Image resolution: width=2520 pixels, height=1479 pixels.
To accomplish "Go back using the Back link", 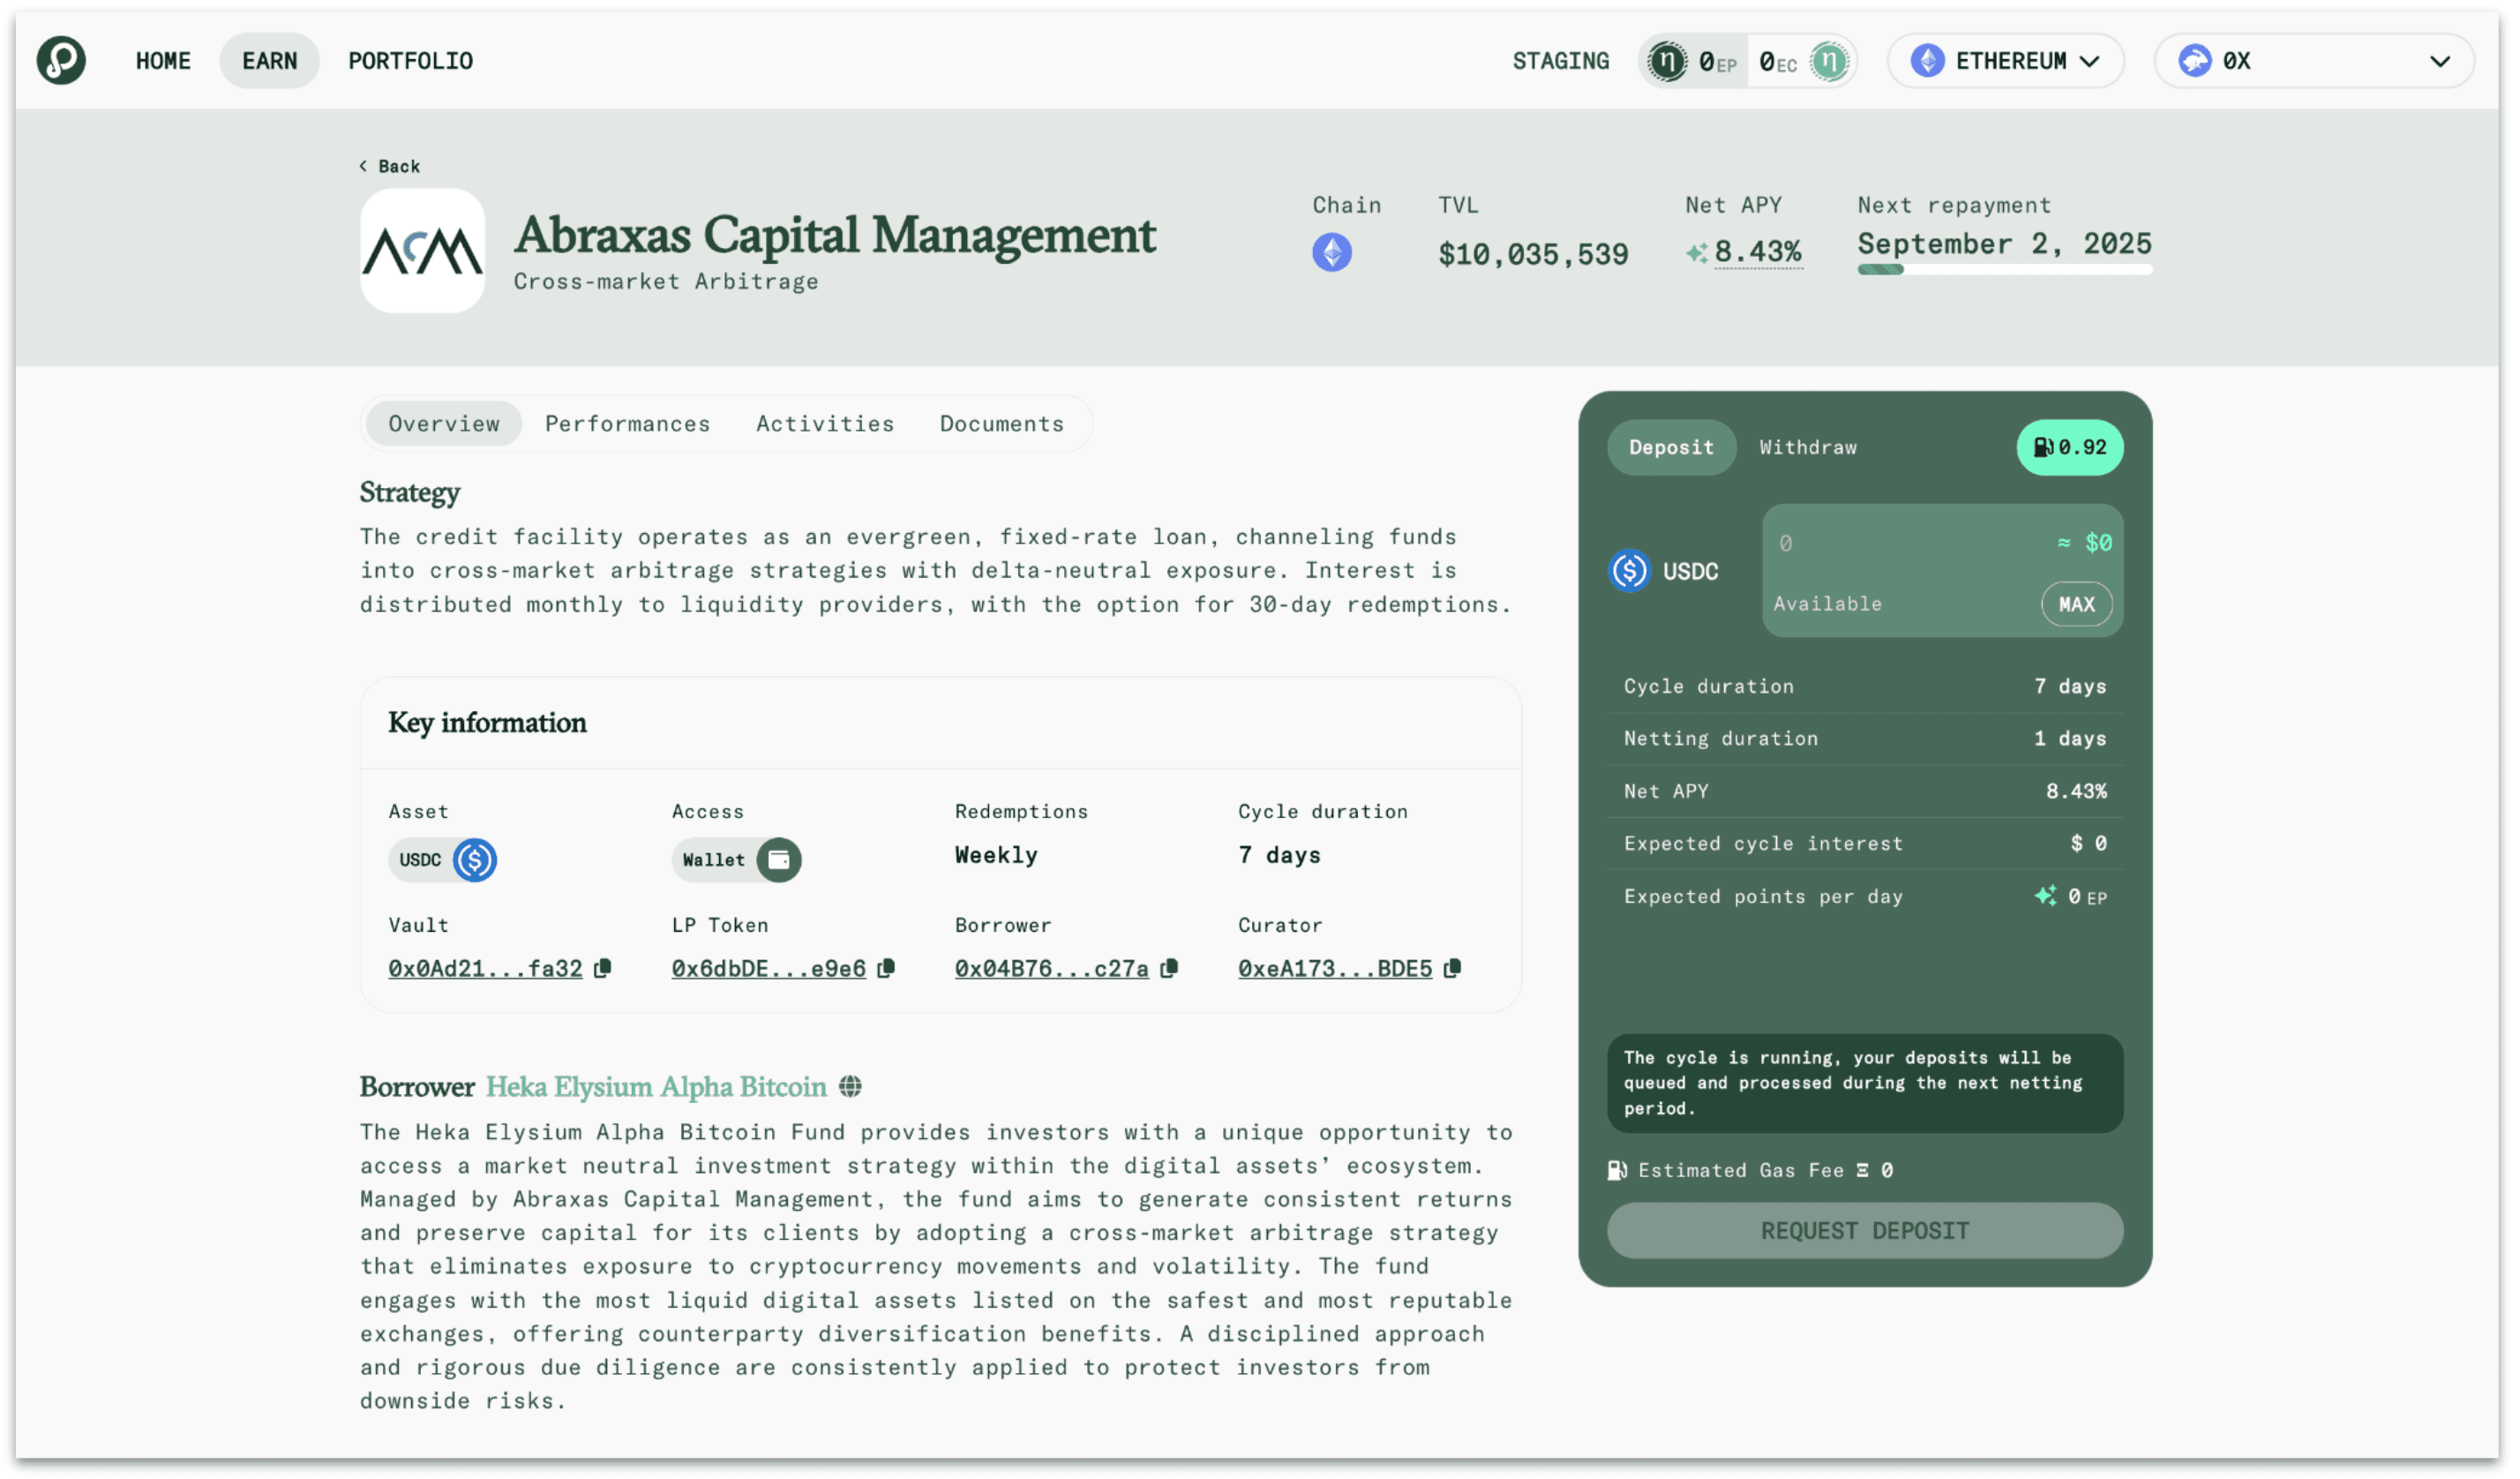I will point(390,166).
